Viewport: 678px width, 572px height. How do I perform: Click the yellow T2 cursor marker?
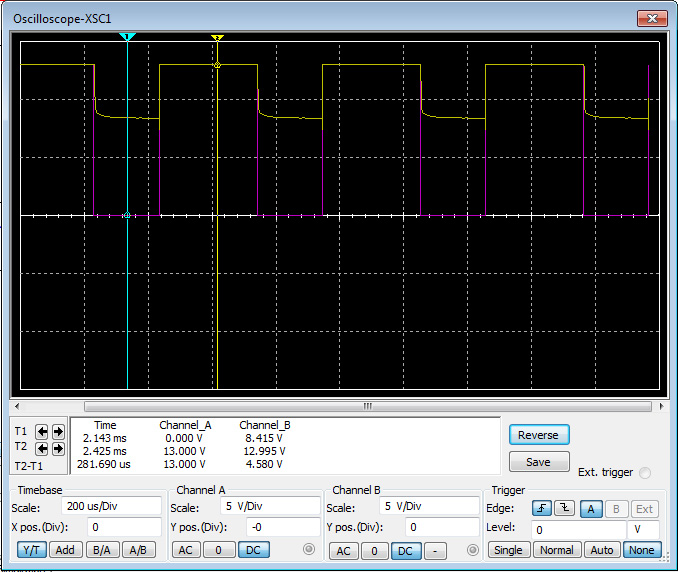pyautogui.click(x=217, y=38)
